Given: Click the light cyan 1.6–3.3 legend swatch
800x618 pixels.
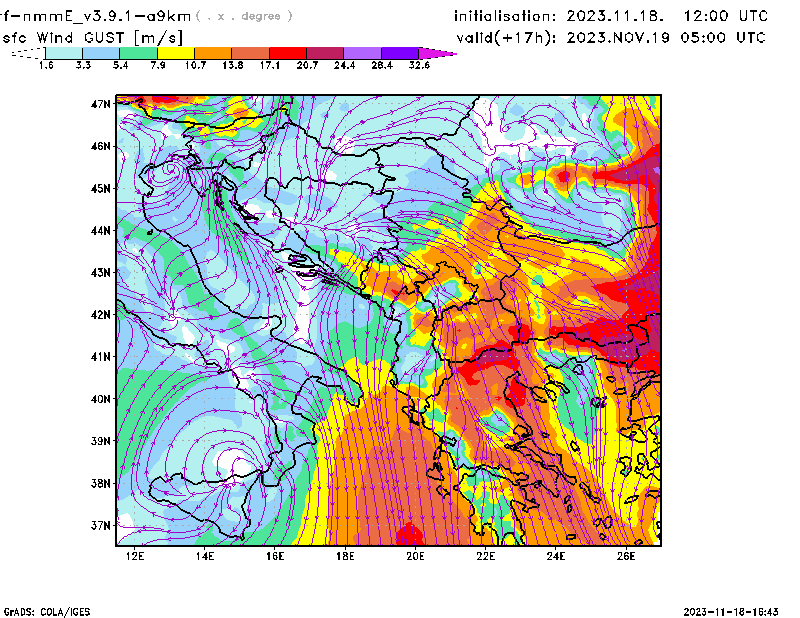Looking at the screenshot, I should pyautogui.click(x=64, y=53).
